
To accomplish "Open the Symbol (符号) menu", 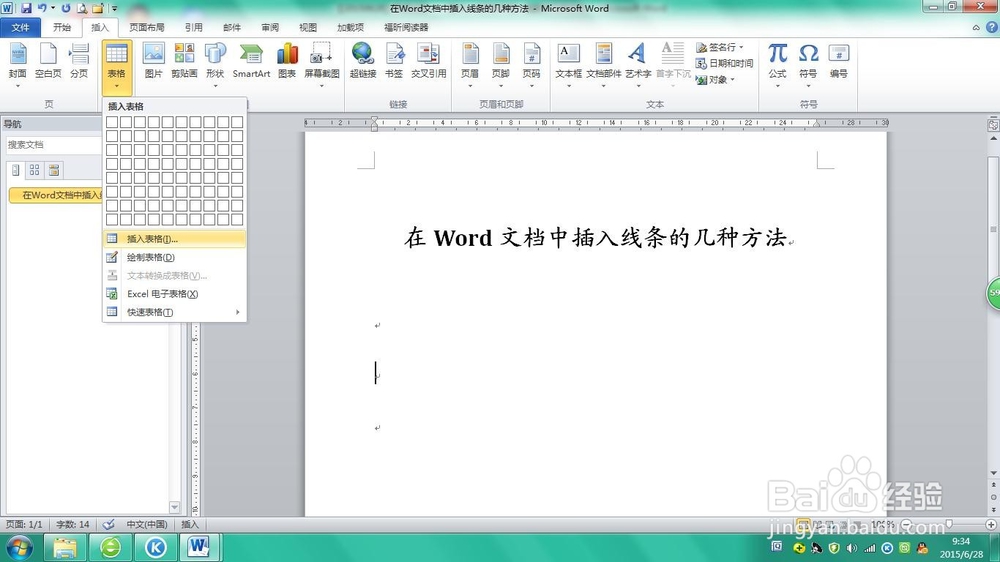I will click(808, 64).
